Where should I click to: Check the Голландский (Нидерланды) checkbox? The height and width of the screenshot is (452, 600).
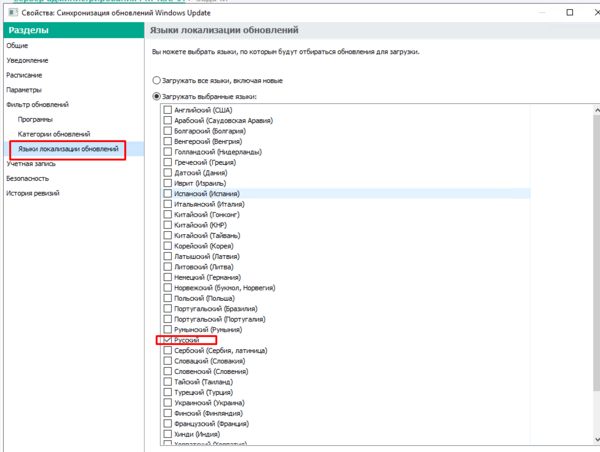point(168,152)
